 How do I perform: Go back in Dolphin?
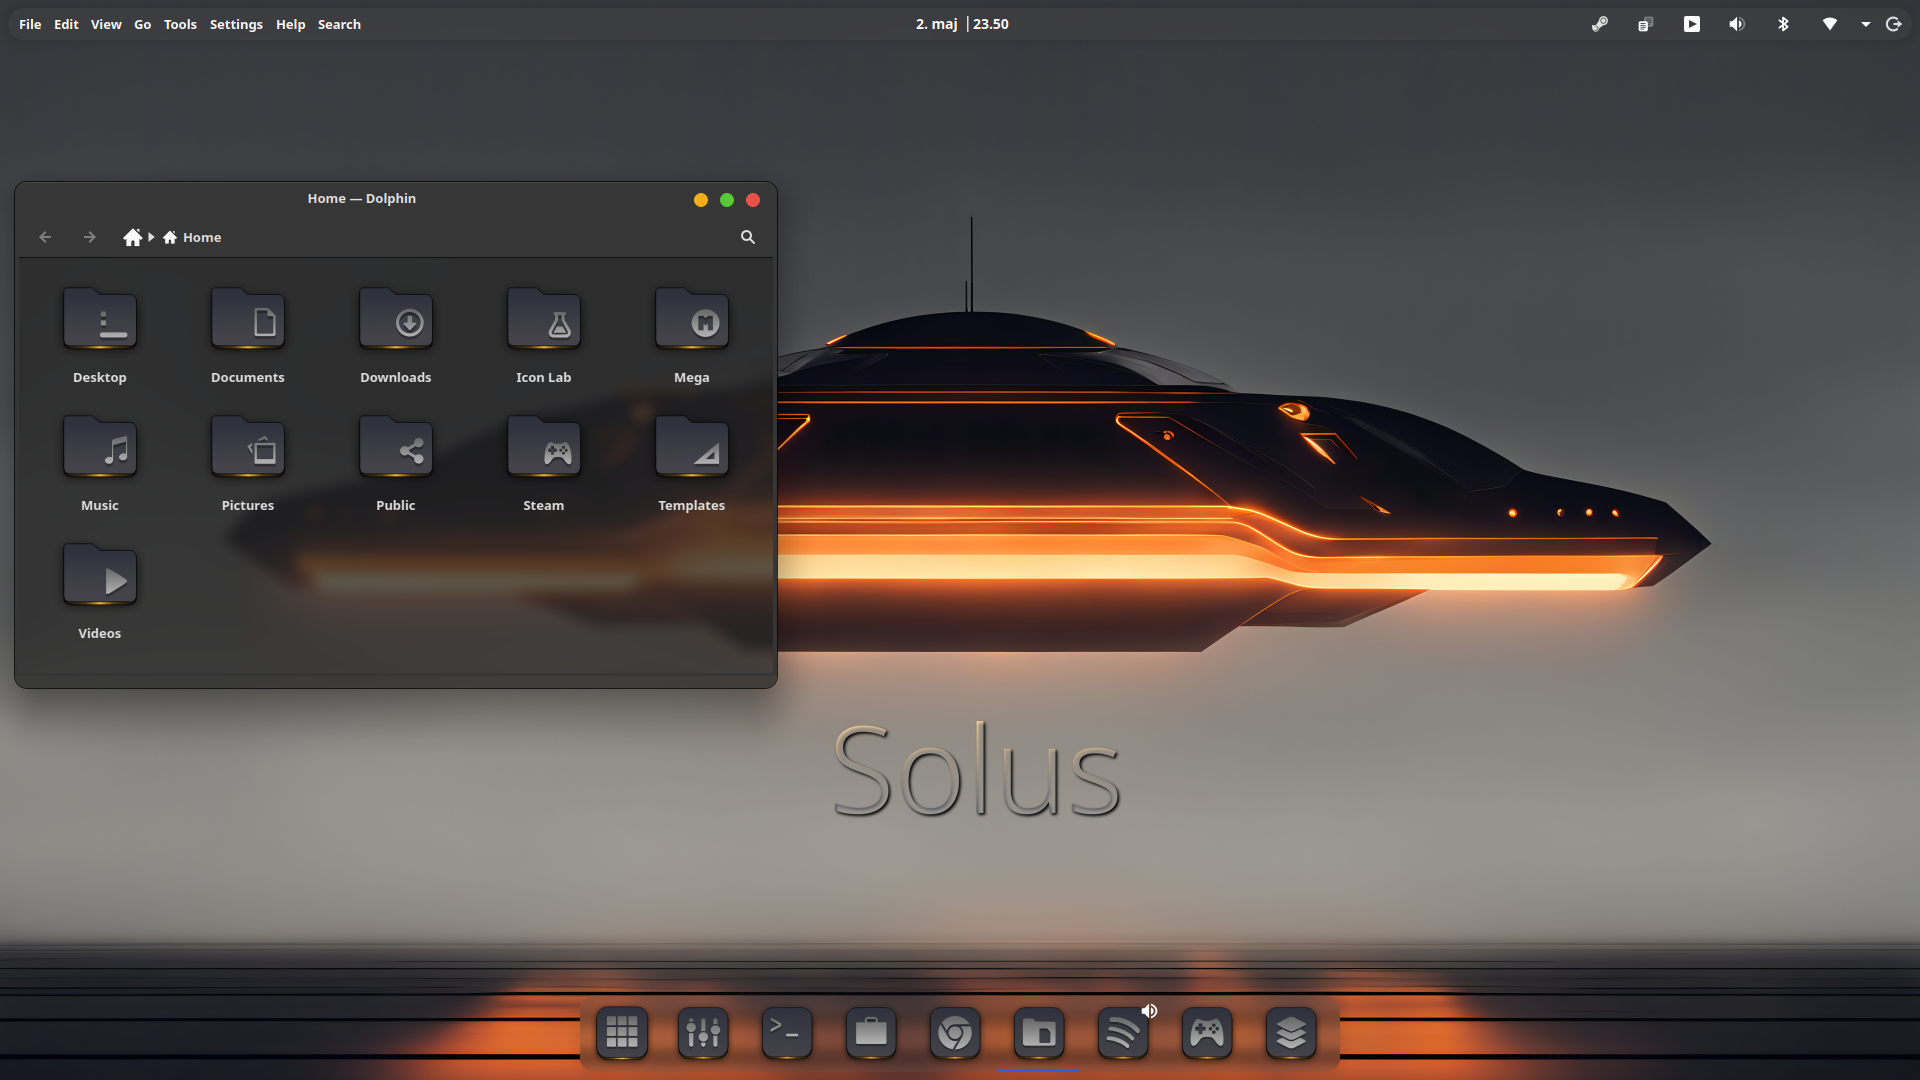tap(45, 237)
